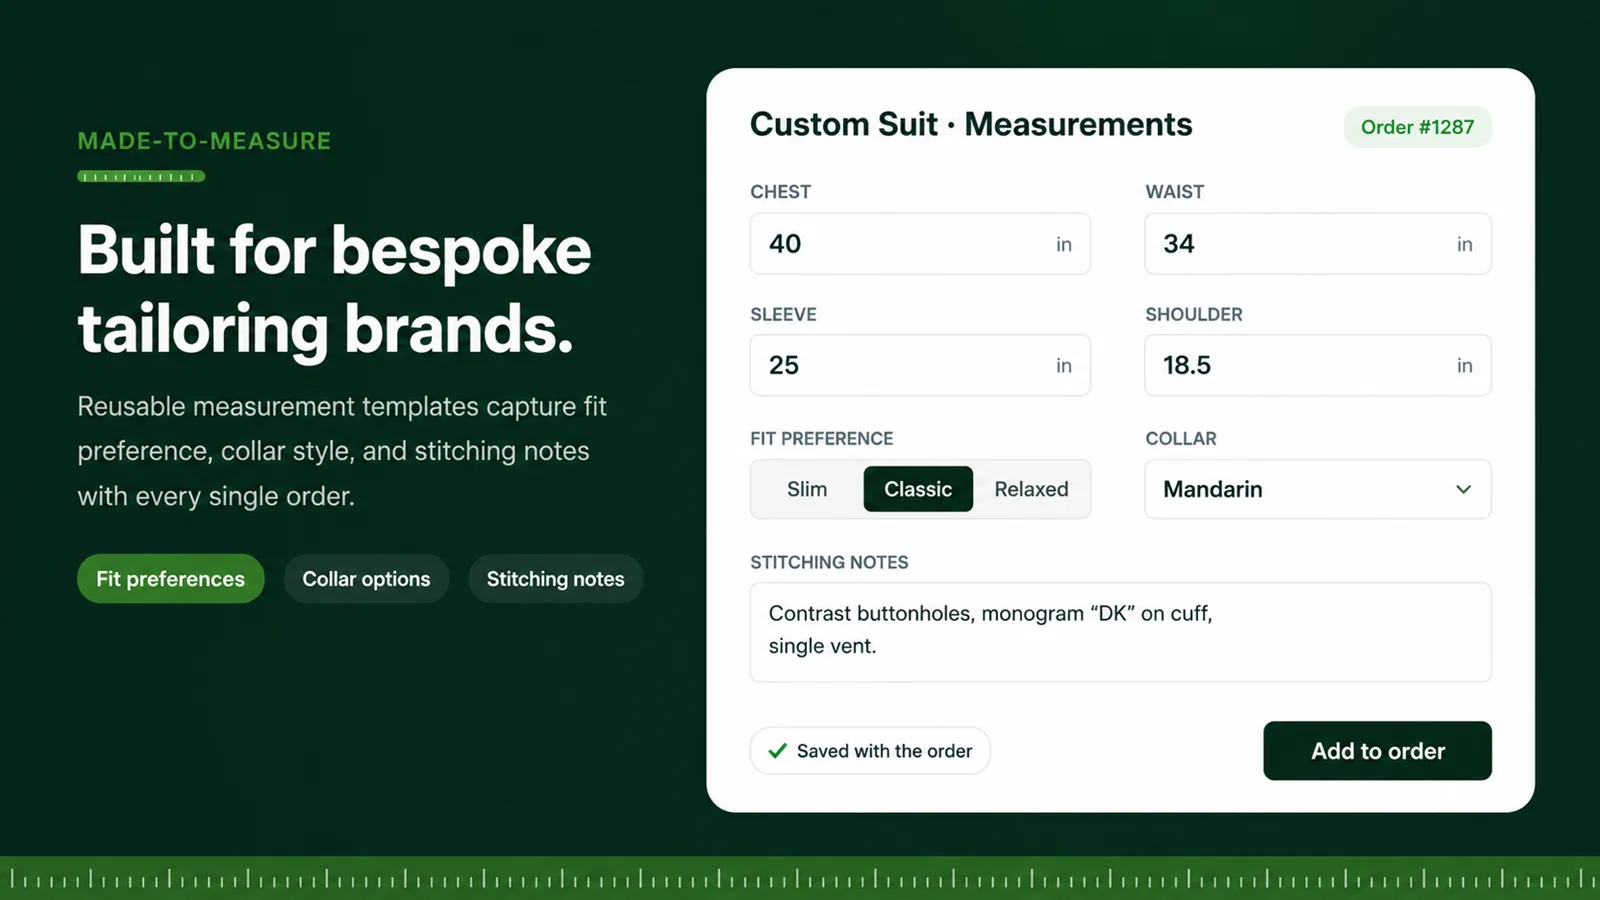This screenshot has height=900, width=1600.
Task: Choose the Classic fit option
Action: tap(918, 489)
